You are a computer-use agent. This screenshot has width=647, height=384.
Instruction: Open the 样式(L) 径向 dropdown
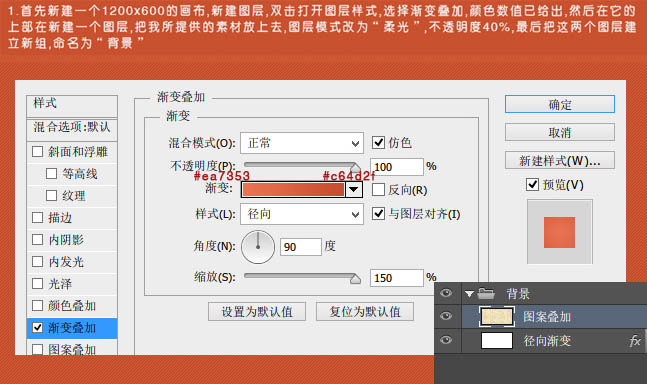pyautogui.click(x=302, y=214)
